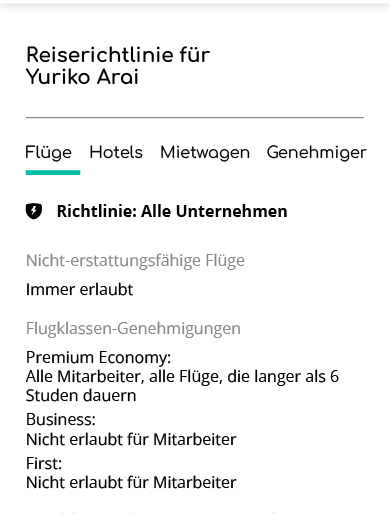
Task: Select the Immer erlaubt value
Action: 79,289
